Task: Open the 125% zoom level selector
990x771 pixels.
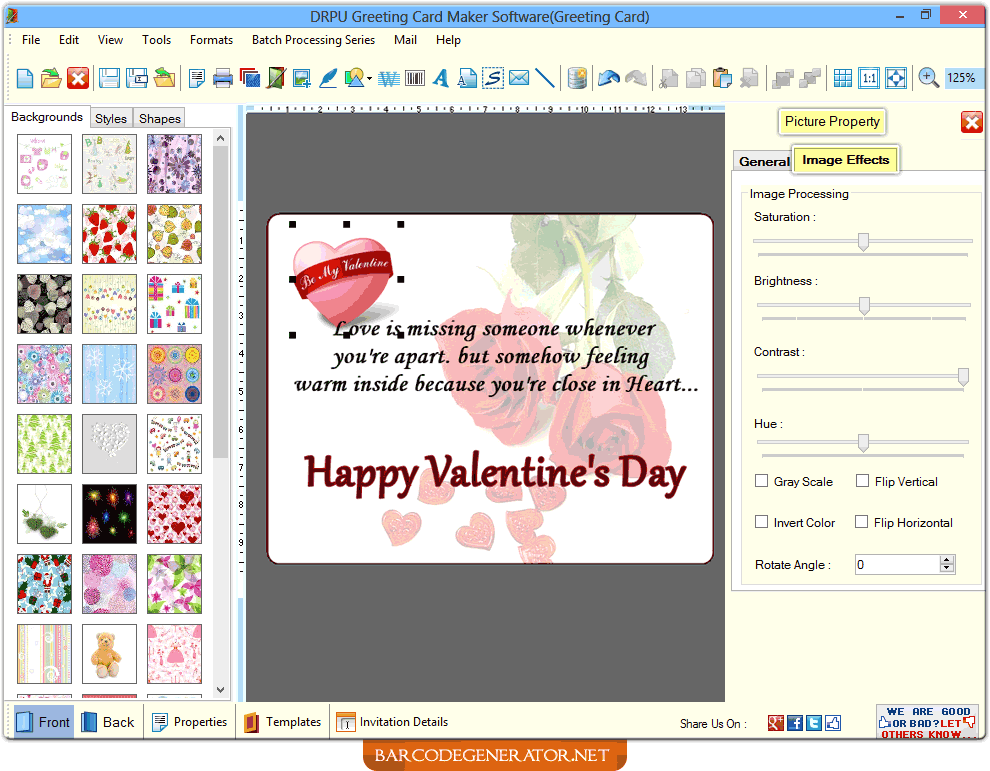Action: 963,77
